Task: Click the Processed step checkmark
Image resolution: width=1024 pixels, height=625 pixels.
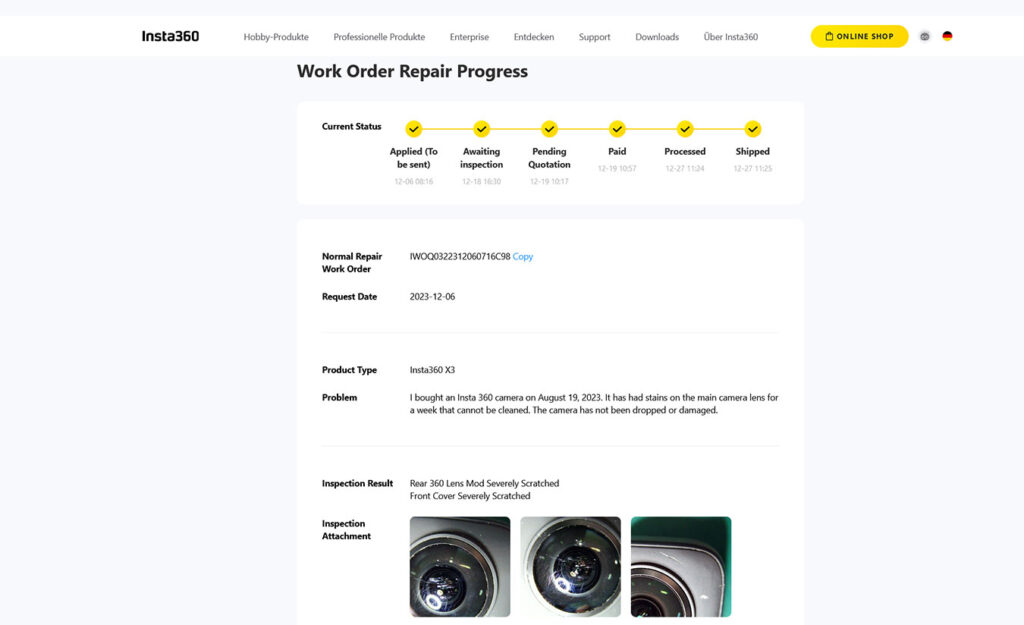Action: coord(685,129)
